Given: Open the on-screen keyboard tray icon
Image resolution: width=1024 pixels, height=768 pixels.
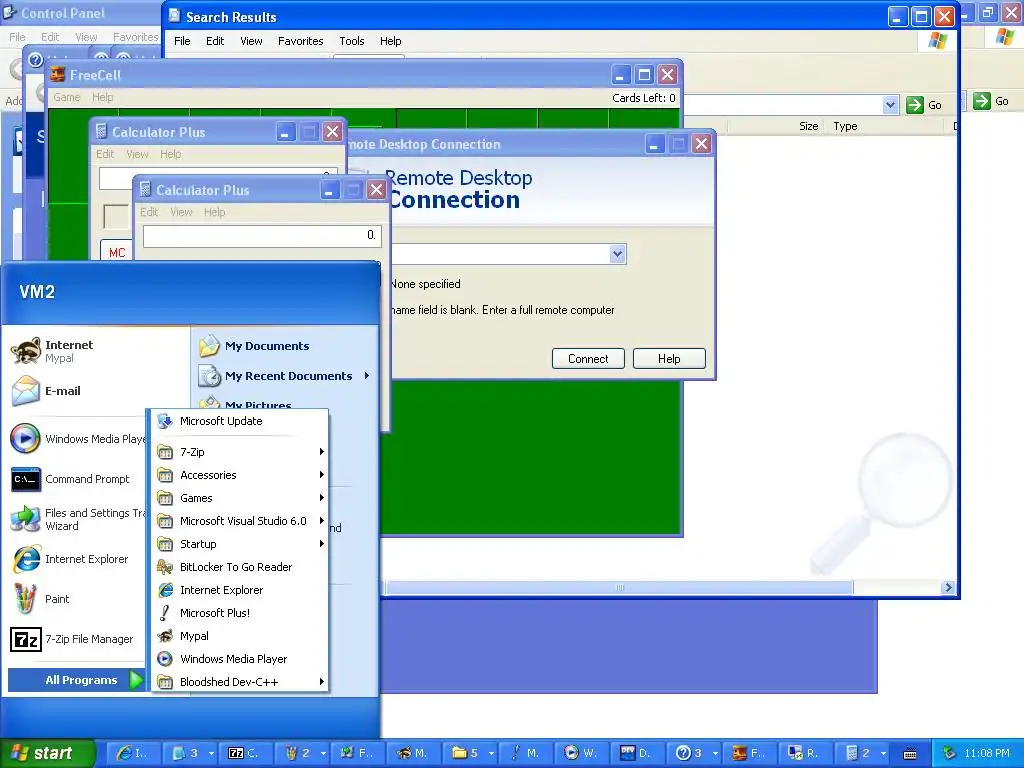Looking at the screenshot, I should tap(910, 754).
